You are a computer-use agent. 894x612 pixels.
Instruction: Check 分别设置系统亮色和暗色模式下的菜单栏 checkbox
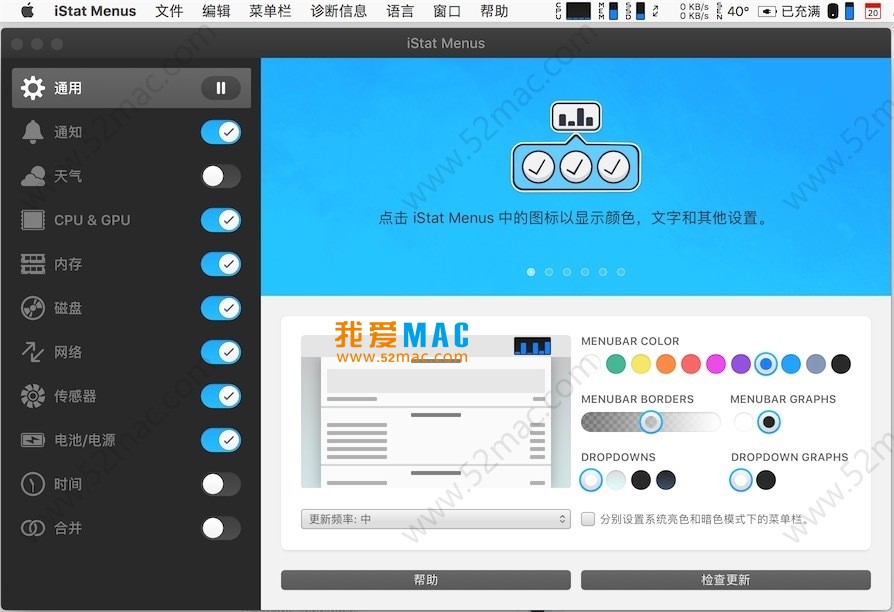(x=588, y=519)
